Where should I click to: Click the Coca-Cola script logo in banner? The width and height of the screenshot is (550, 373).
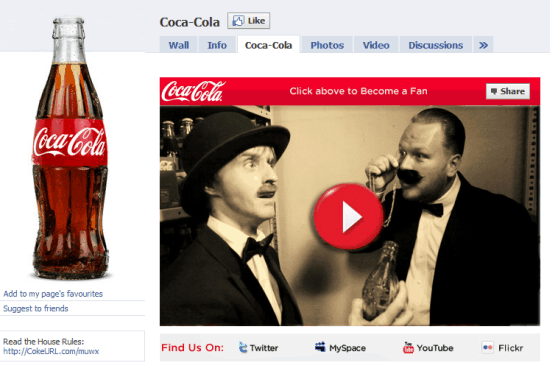point(193,91)
